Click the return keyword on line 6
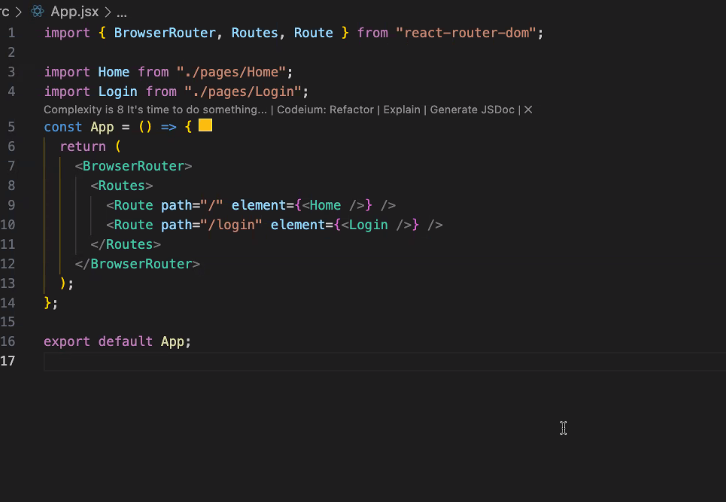This screenshot has width=726, height=502. point(82,146)
